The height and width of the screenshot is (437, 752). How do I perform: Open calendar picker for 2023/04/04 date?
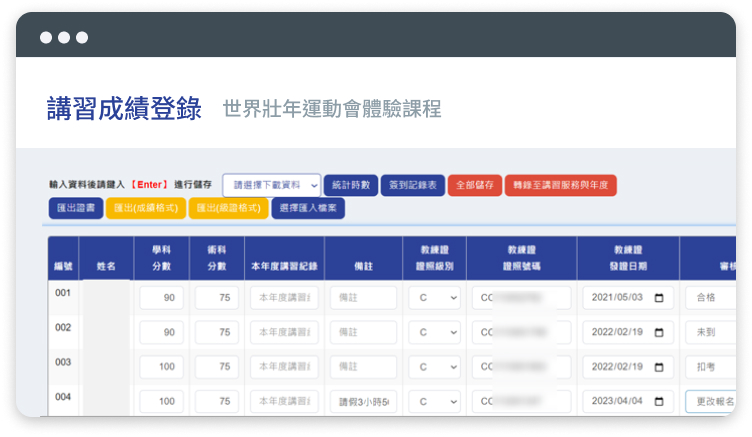click(x=658, y=402)
